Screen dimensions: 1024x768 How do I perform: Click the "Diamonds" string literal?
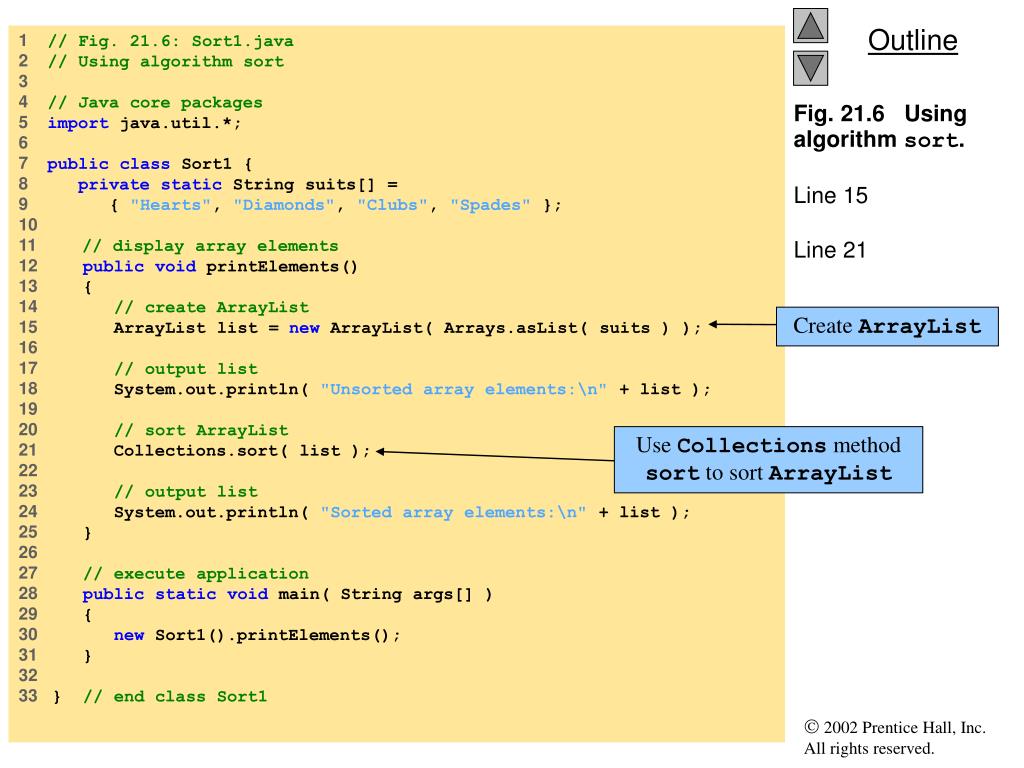(284, 205)
